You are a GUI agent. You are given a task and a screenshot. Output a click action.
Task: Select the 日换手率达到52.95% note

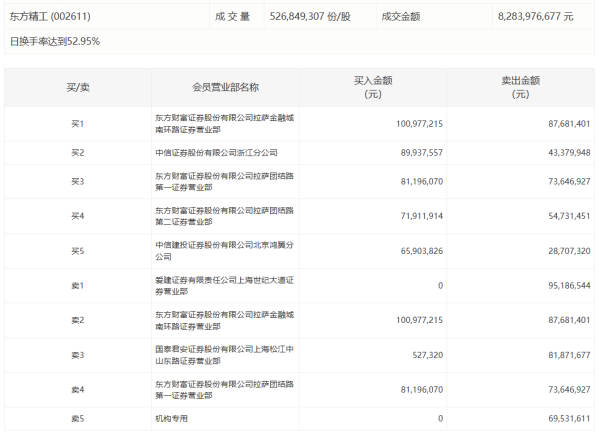[x=55, y=41]
